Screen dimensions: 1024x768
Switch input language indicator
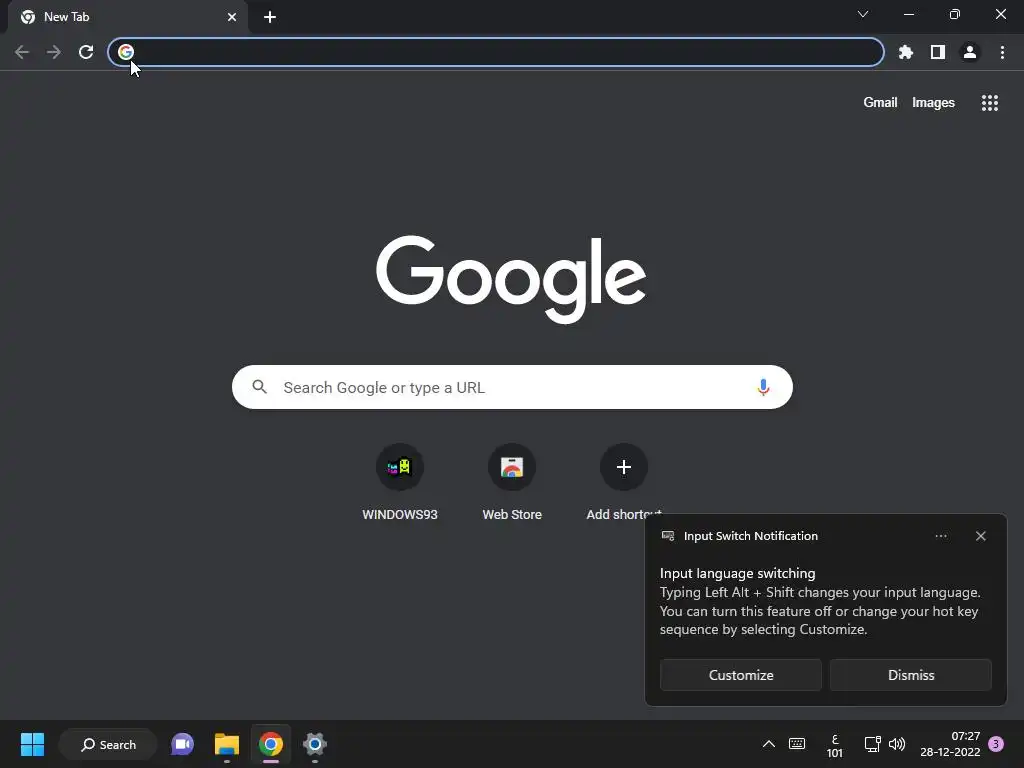[835, 745]
